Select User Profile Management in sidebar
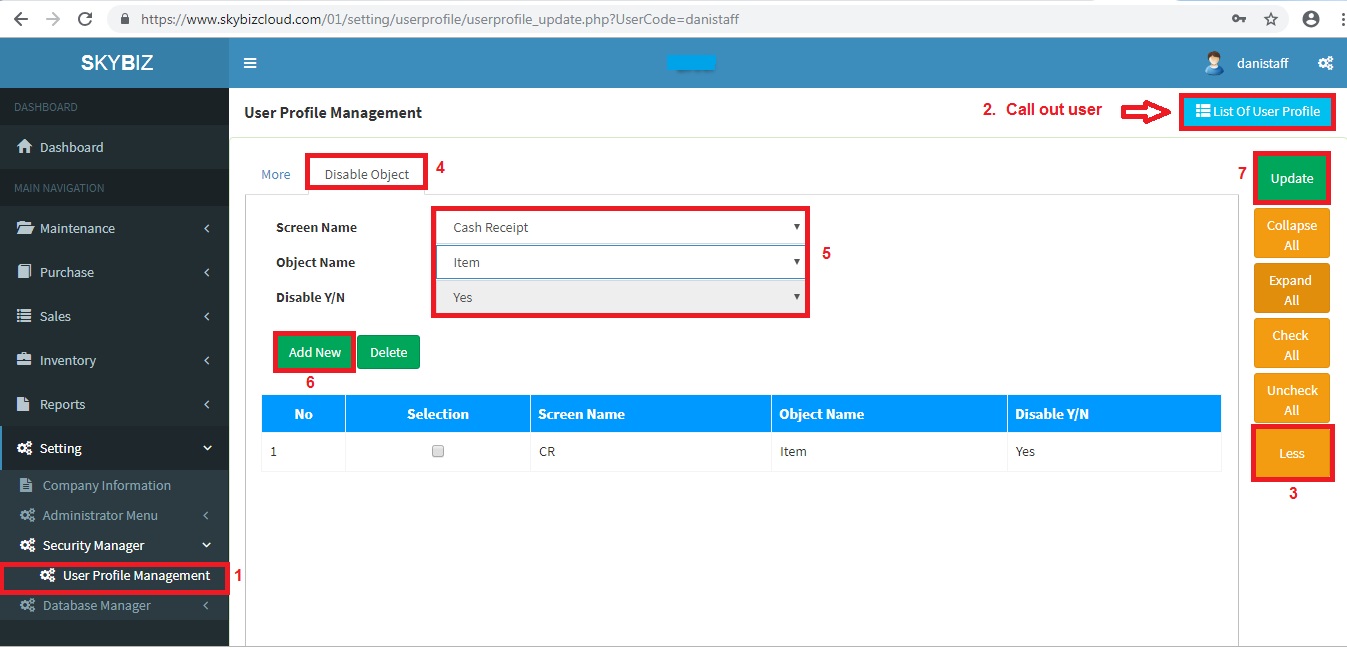This screenshot has width=1347, height=651. tap(136, 575)
